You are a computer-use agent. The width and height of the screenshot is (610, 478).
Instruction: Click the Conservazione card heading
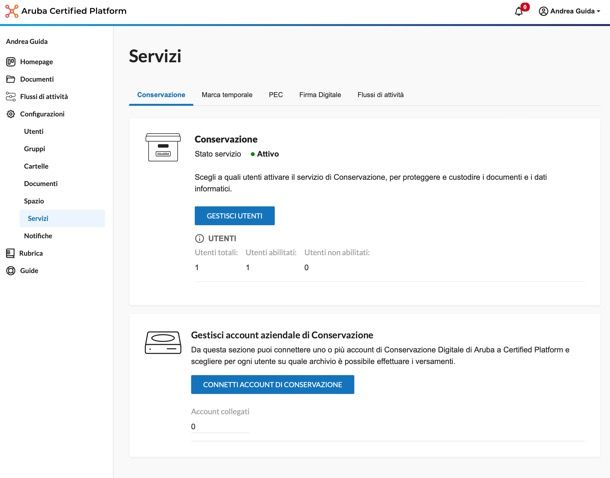pyautogui.click(x=226, y=139)
